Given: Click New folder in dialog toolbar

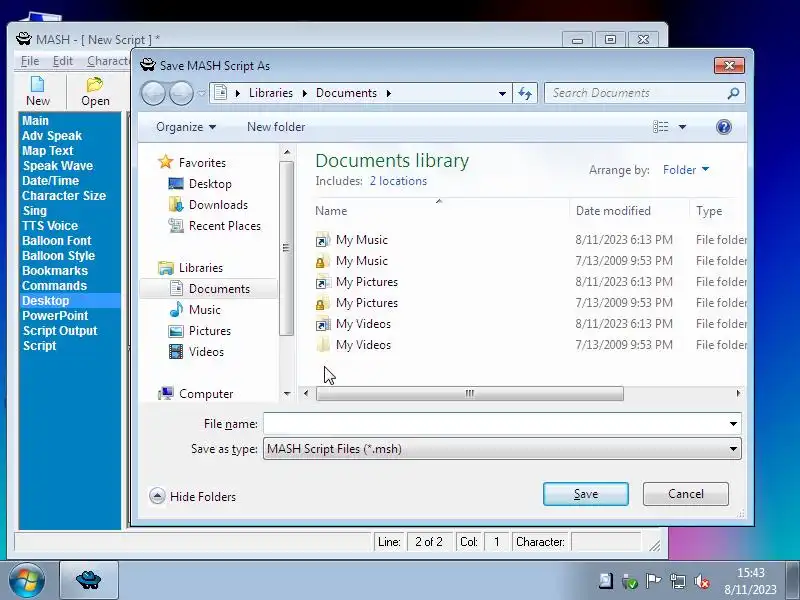Looking at the screenshot, I should pyautogui.click(x=276, y=127).
